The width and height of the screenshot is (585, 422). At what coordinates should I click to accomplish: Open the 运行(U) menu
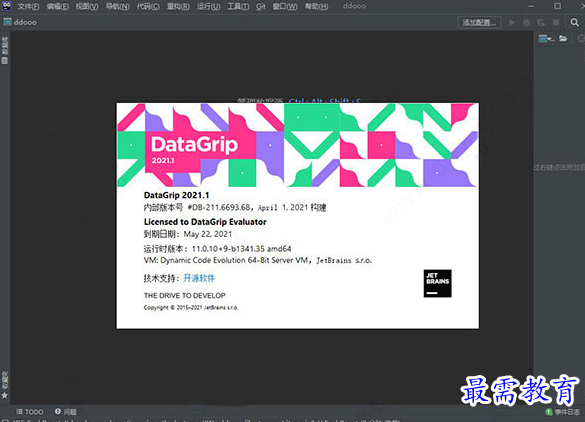208,6
